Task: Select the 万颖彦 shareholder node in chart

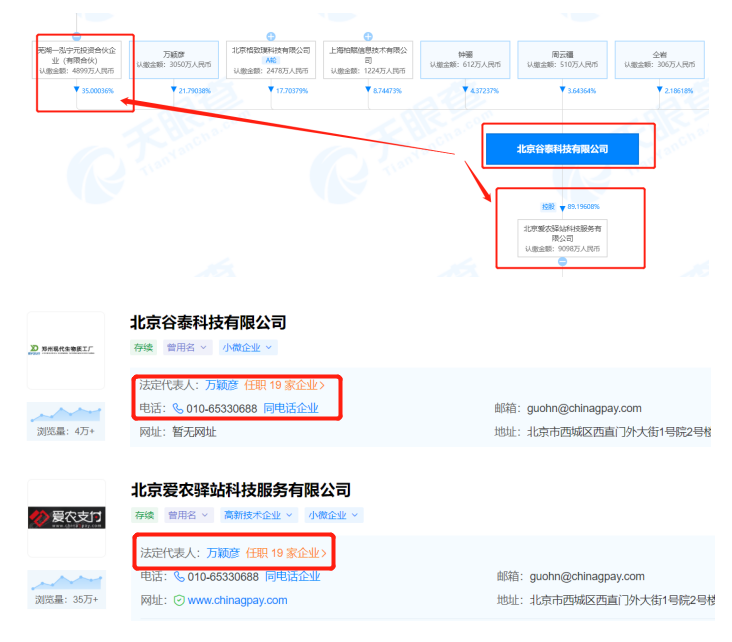Action: click(x=174, y=59)
